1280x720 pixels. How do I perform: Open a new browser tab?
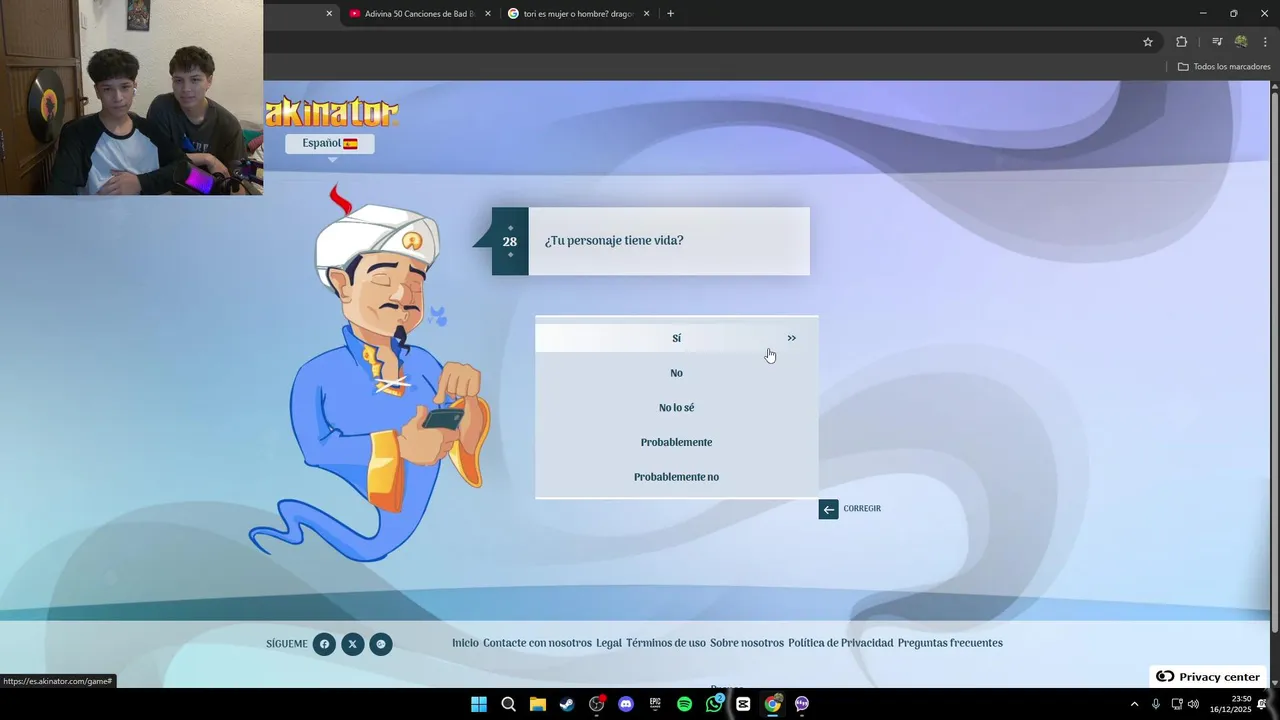pyautogui.click(x=670, y=14)
